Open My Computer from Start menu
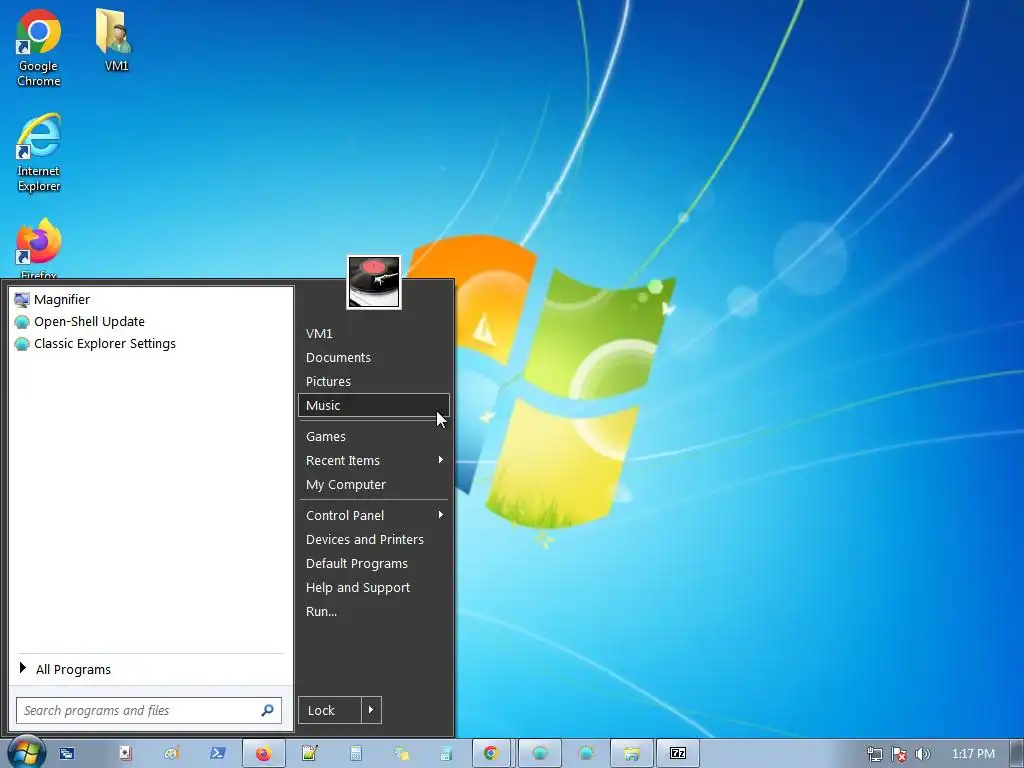1024x768 pixels. click(374, 485)
